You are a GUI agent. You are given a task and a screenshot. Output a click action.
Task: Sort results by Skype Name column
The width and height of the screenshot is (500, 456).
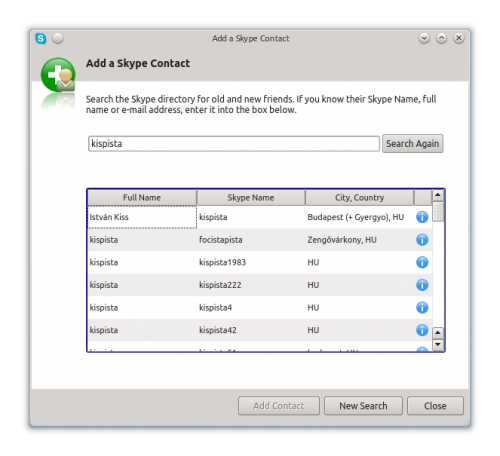point(251,198)
